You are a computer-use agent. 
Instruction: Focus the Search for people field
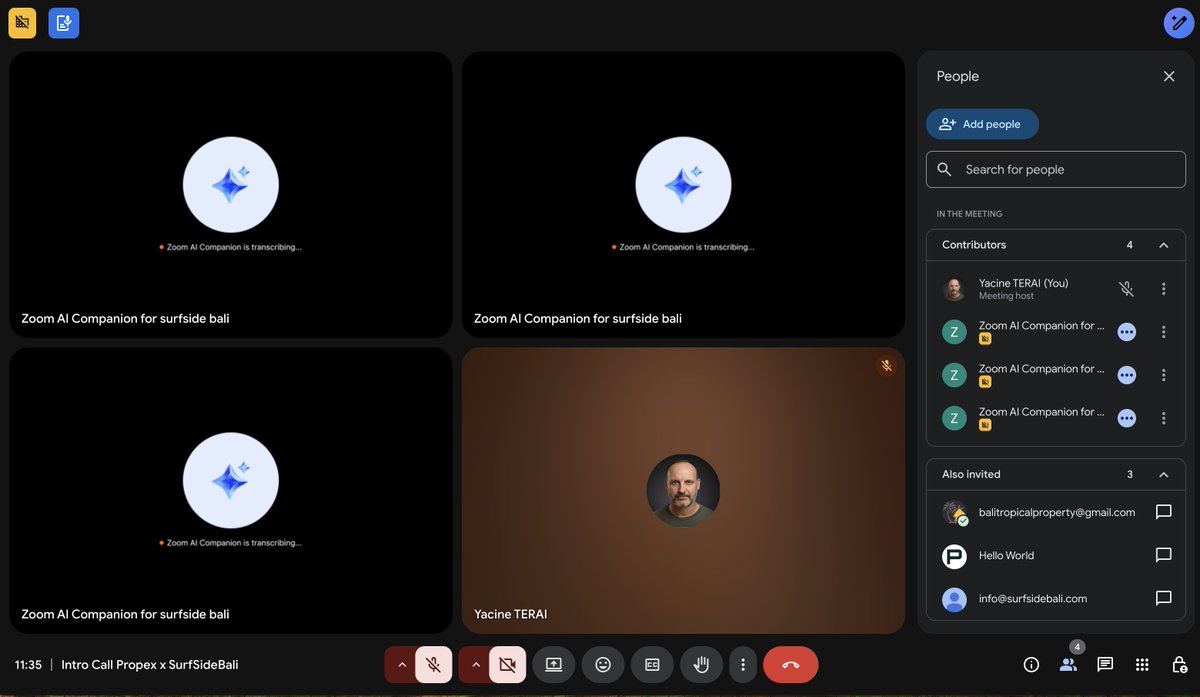(x=1056, y=169)
